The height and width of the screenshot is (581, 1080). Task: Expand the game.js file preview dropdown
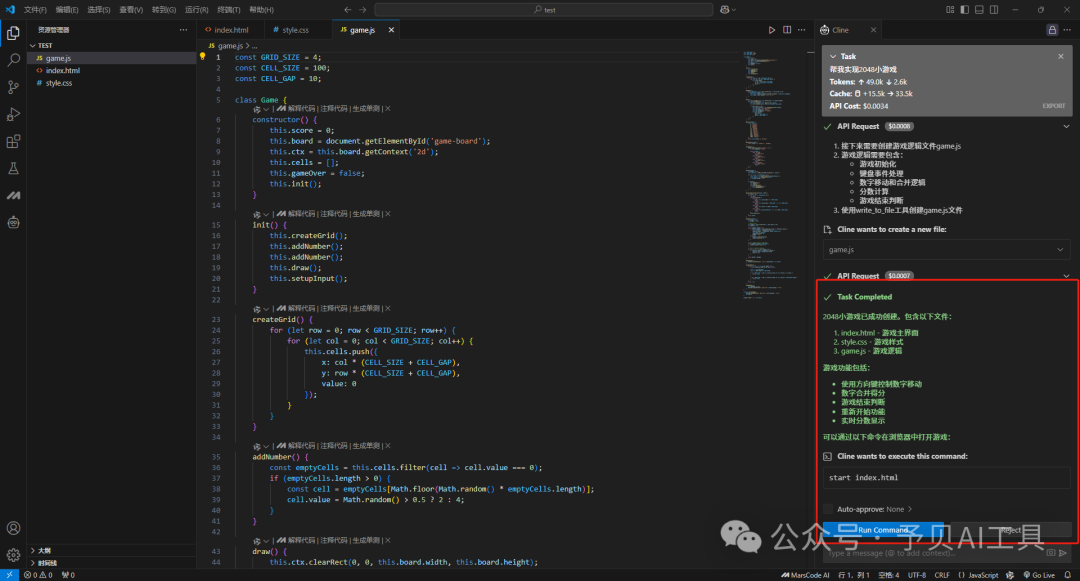coord(1060,250)
